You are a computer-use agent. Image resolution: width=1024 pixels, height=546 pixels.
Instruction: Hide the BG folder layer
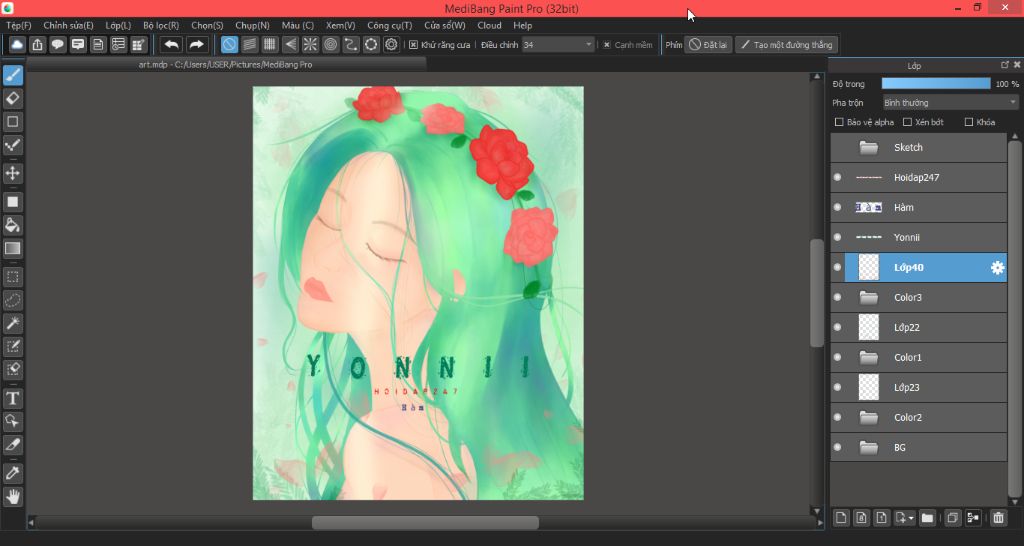(837, 447)
